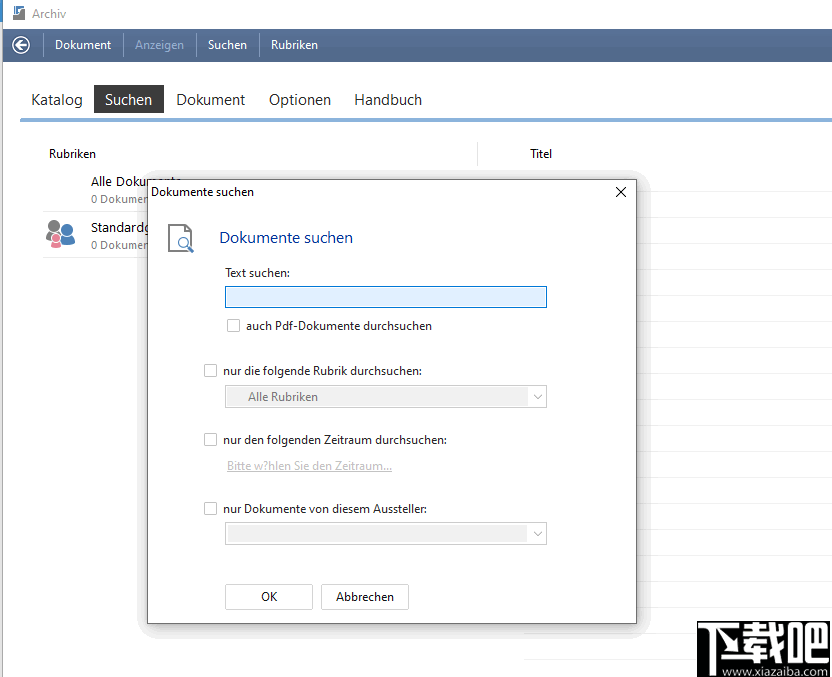Click the Standard group people icon
832x677 pixels.
[60, 234]
